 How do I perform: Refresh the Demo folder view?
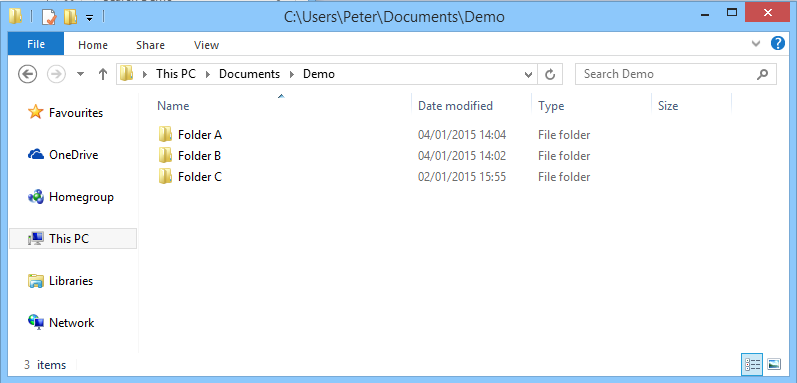coord(549,74)
